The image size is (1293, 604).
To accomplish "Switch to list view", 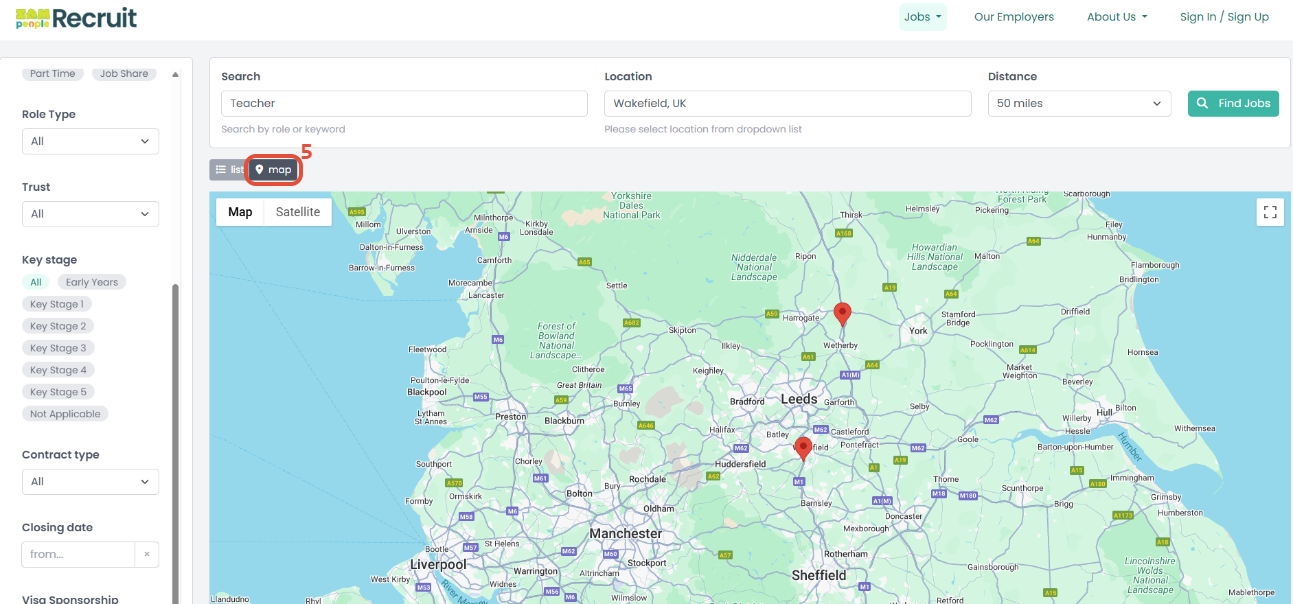I will click(229, 170).
